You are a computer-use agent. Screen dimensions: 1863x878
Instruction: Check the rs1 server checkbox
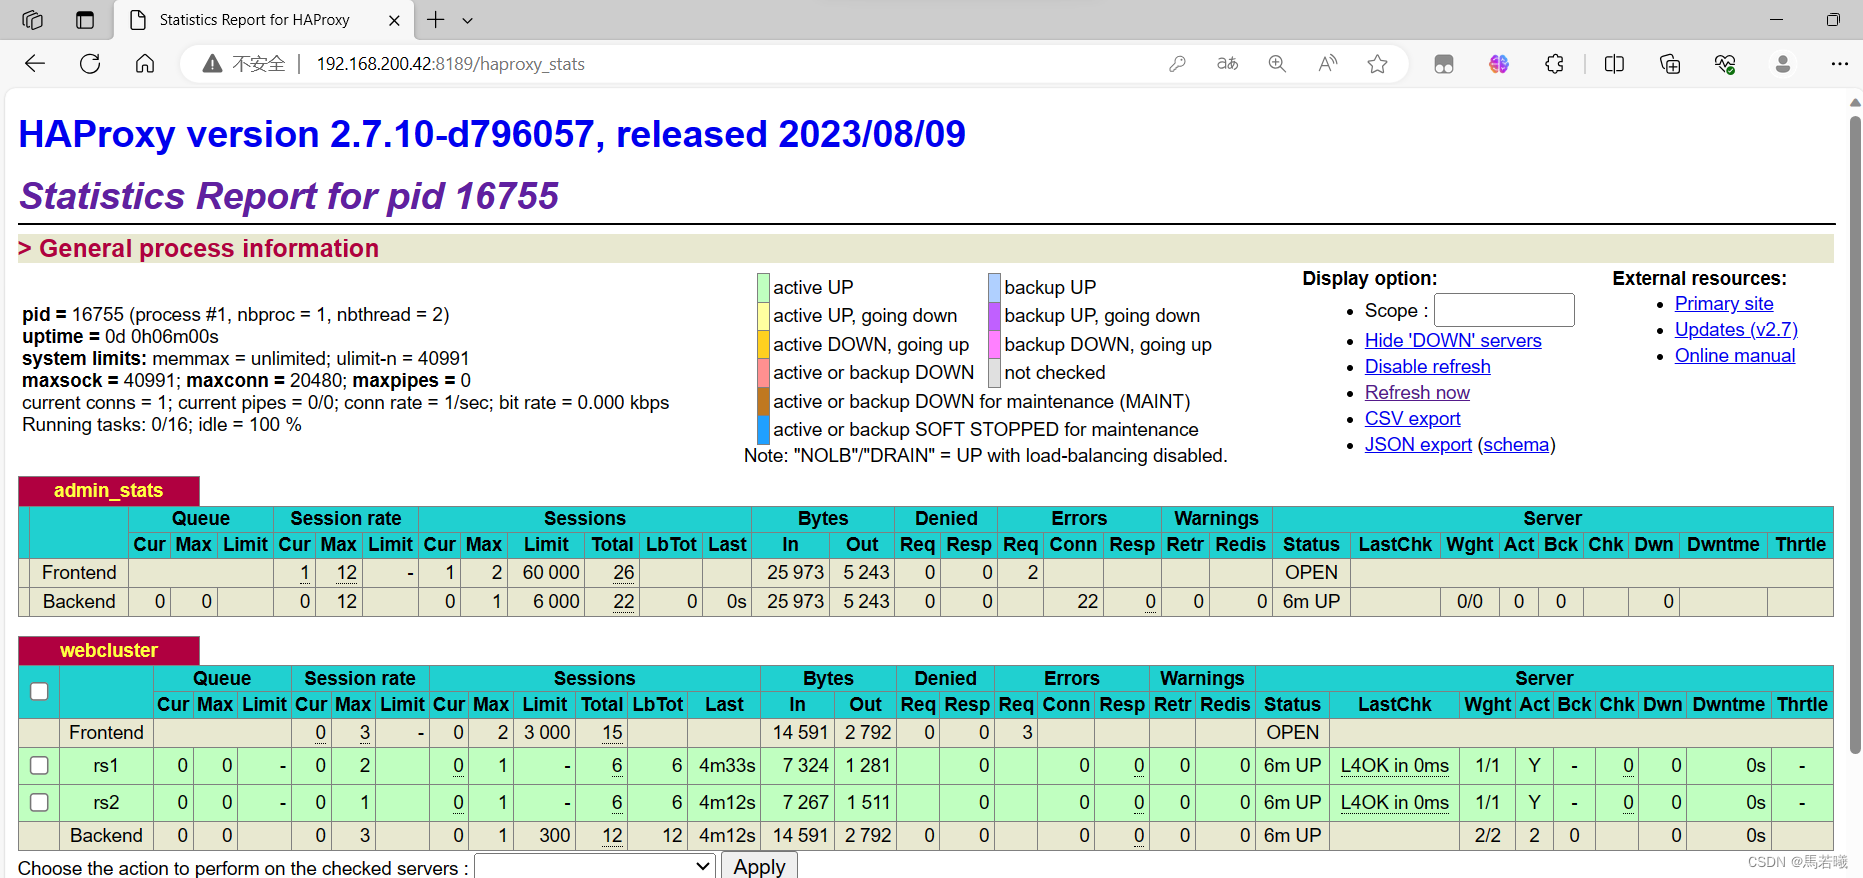[39, 765]
